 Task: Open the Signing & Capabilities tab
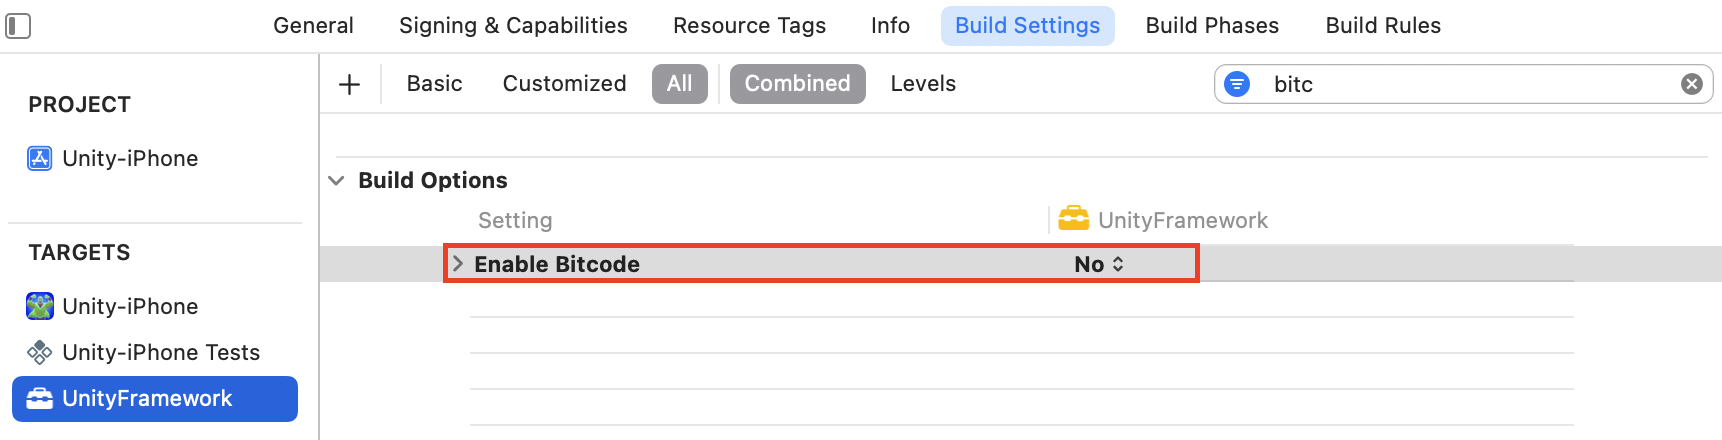point(513,26)
